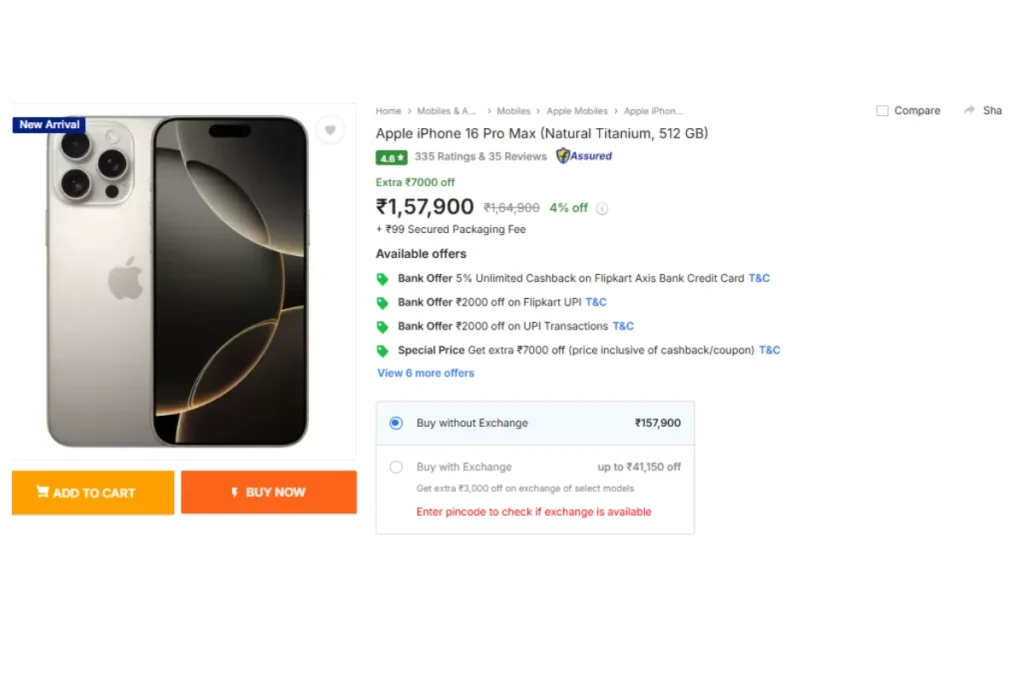Click Enter pincode to check exchange link
Screen dimensions: 1024x683
pos(534,512)
